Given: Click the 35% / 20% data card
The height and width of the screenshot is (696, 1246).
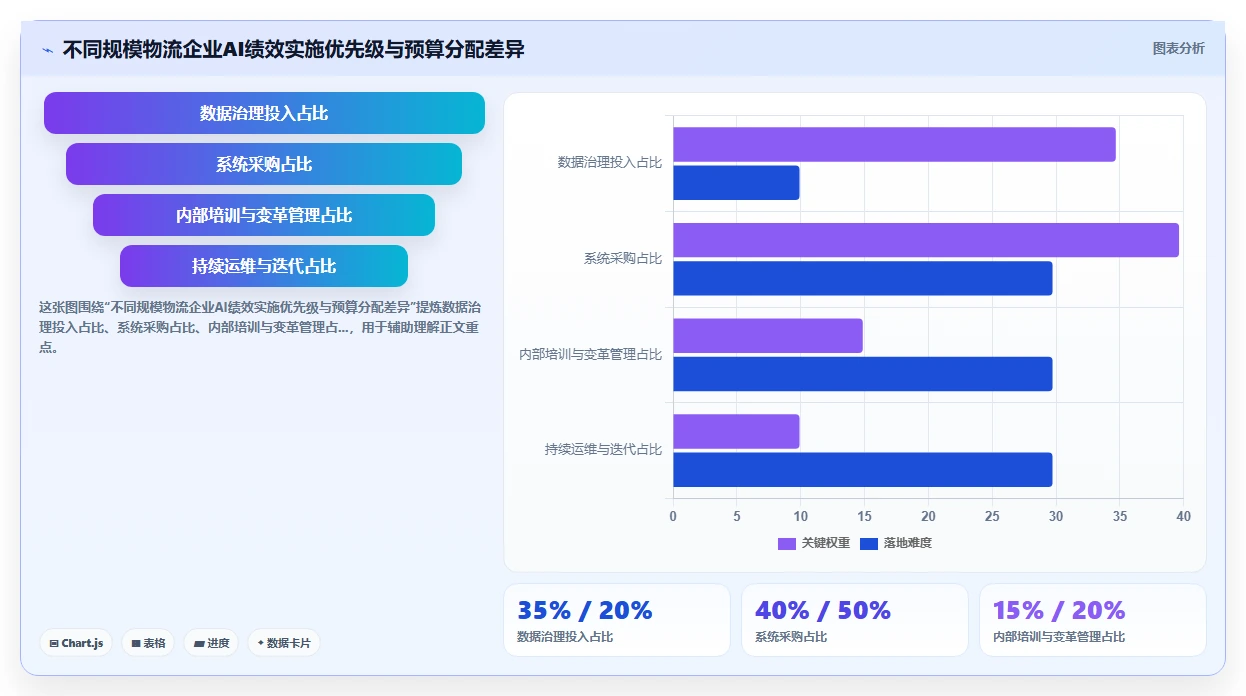Looking at the screenshot, I should (617, 620).
